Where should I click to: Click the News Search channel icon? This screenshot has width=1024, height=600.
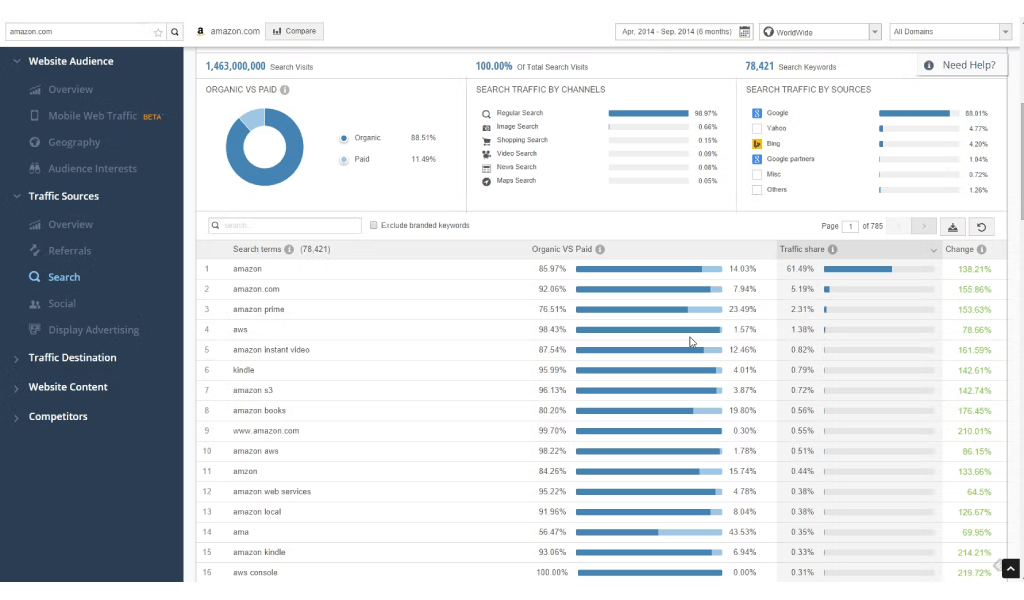tap(486, 168)
